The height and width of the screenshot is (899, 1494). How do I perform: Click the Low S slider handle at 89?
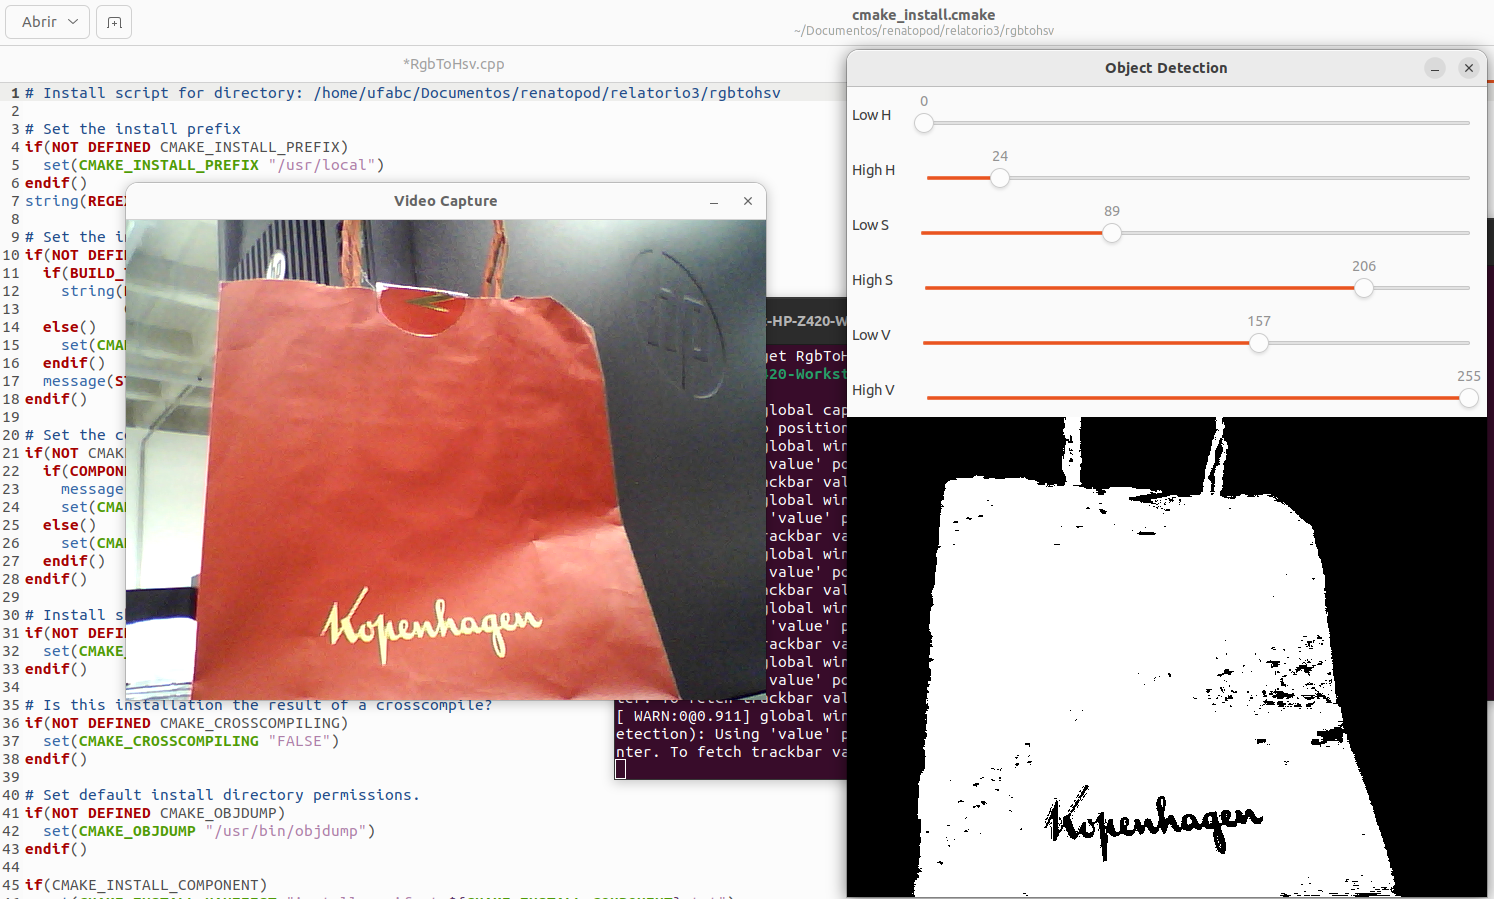tap(1112, 233)
